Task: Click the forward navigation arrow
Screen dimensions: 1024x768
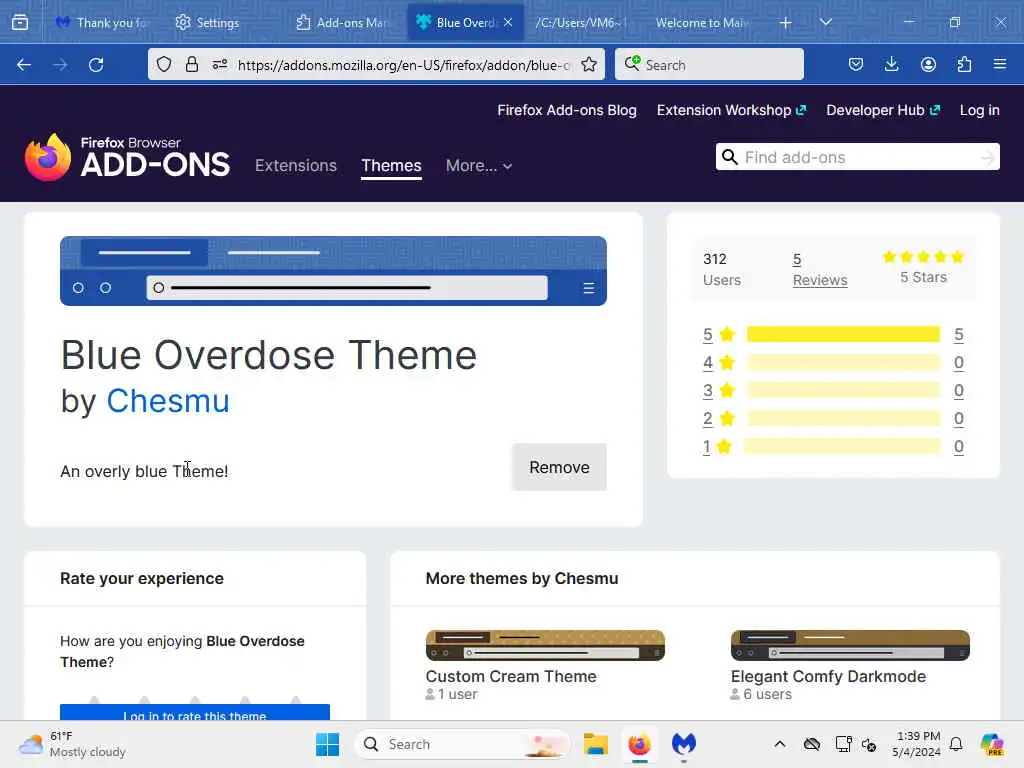Action: click(x=60, y=65)
